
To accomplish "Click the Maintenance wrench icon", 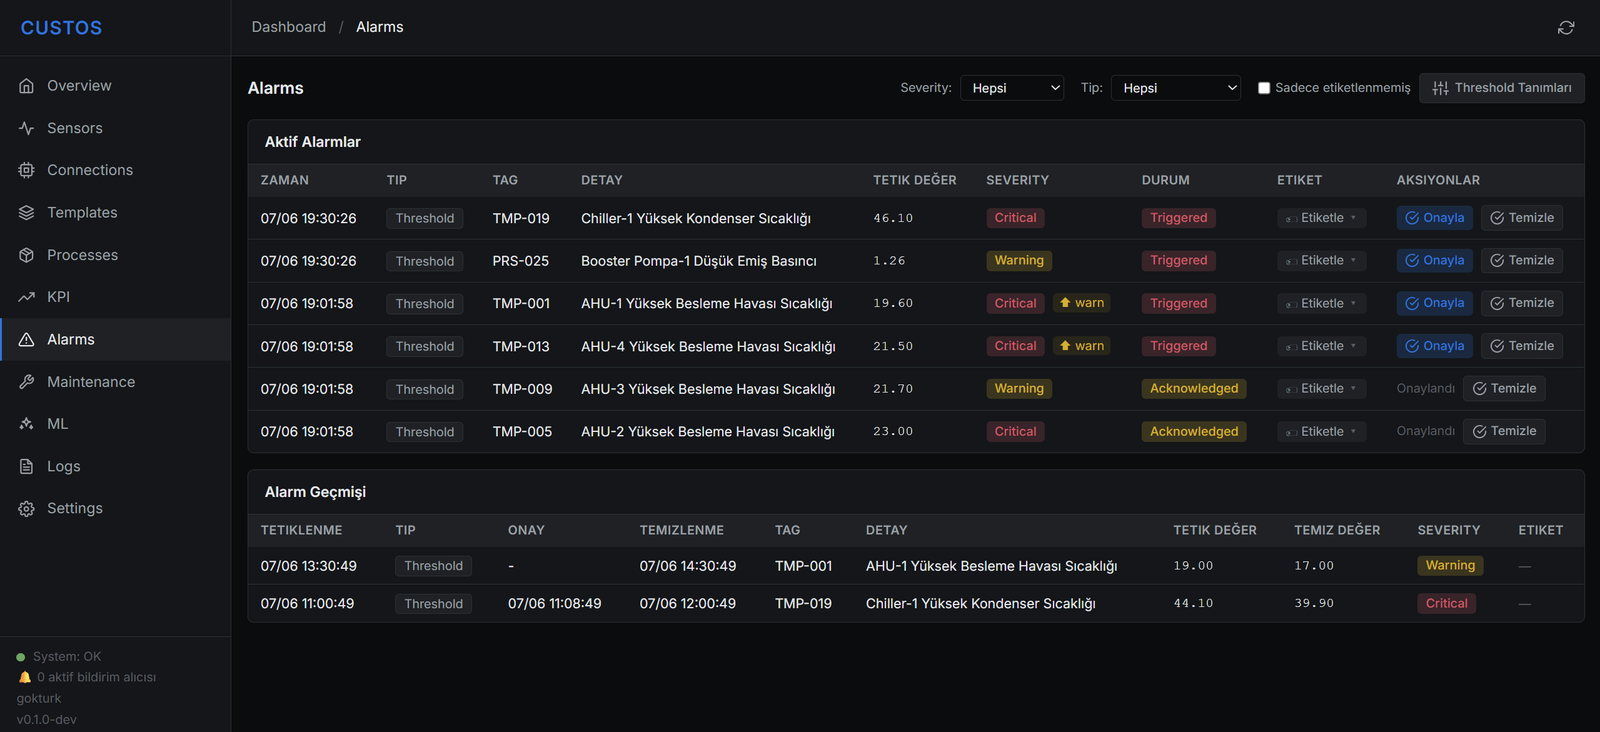I will coord(27,382).
